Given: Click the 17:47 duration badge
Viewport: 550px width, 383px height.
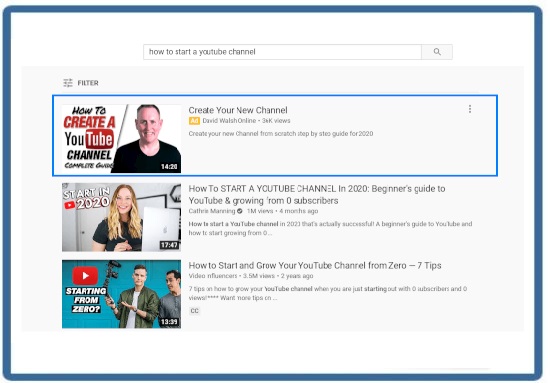Looking at the screenshot, I should pyautogui.click(x=169, y=245).
